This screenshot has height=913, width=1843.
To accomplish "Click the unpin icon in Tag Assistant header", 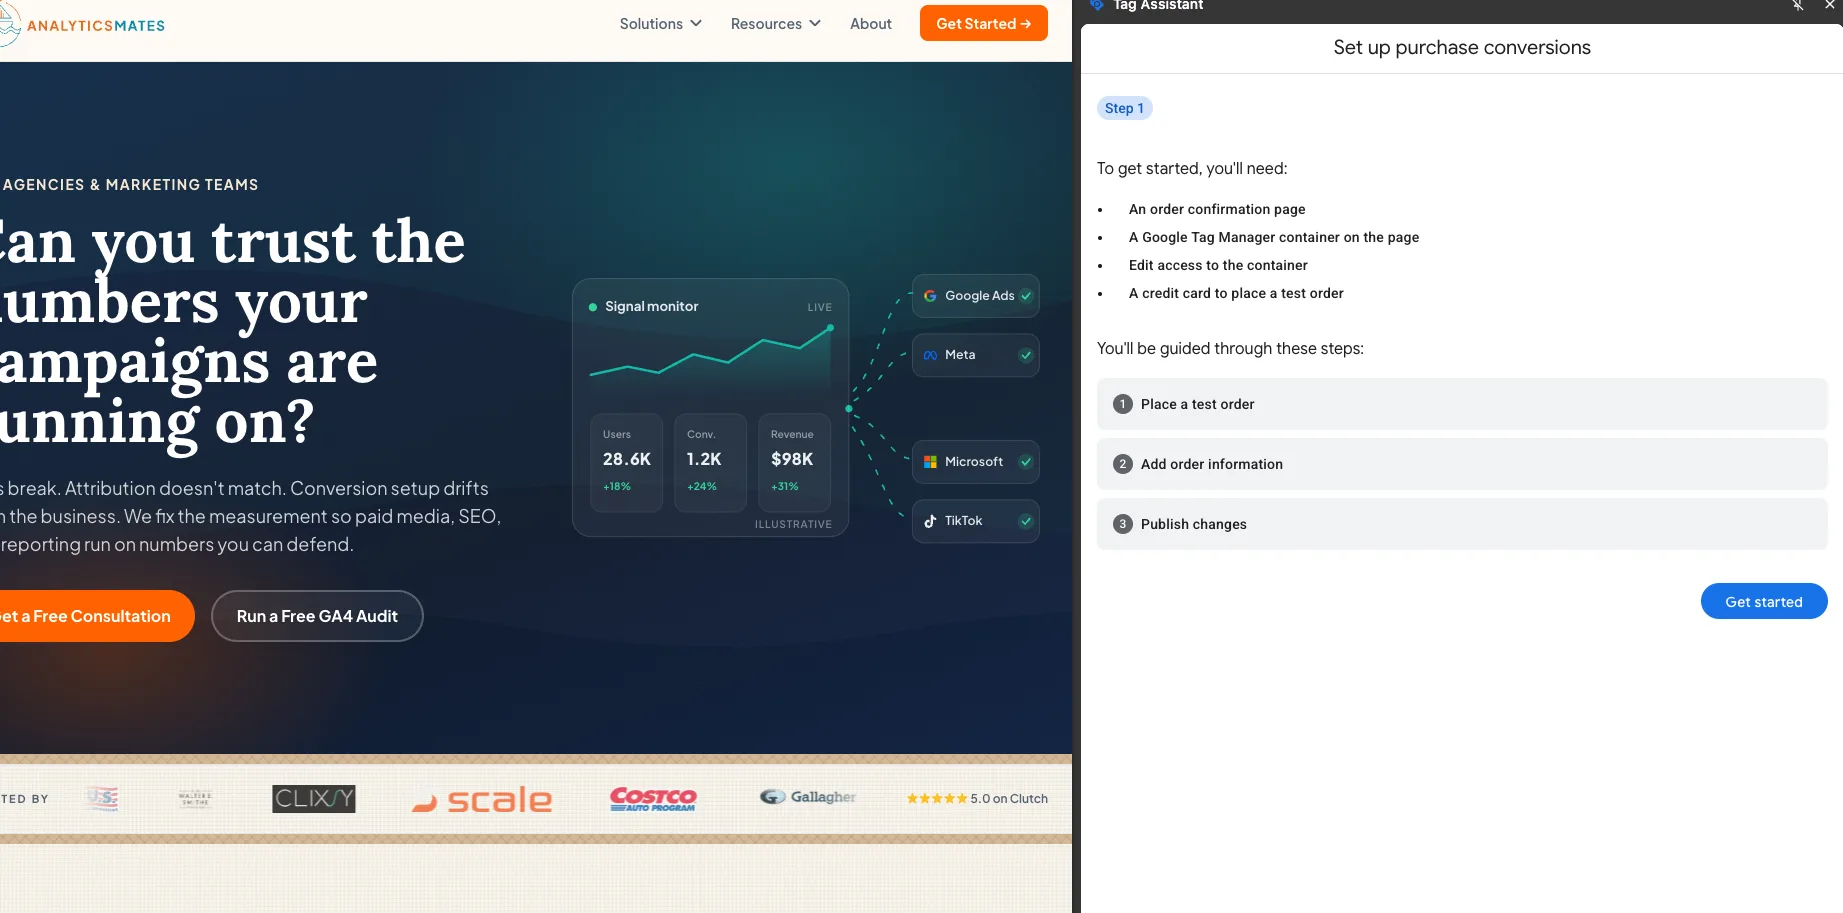I will click(1798, 5).
